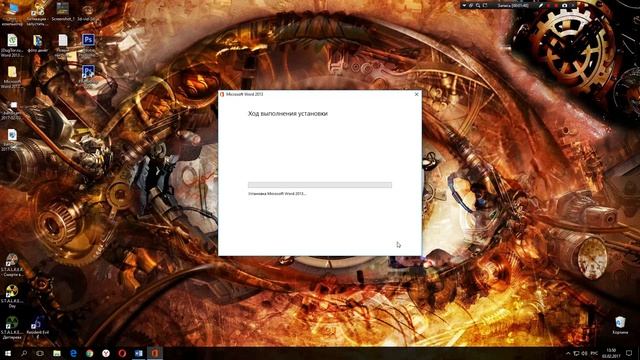This screenshot has width=640, height=360.
Task: Show hidden system tray icons
Action: [x=568, y=353]
